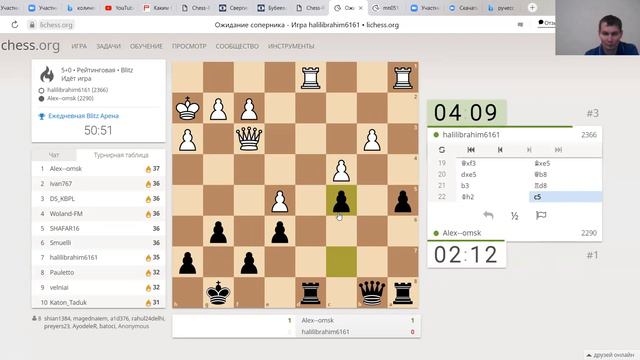Open a new browser tab

(x=532, y=8)
